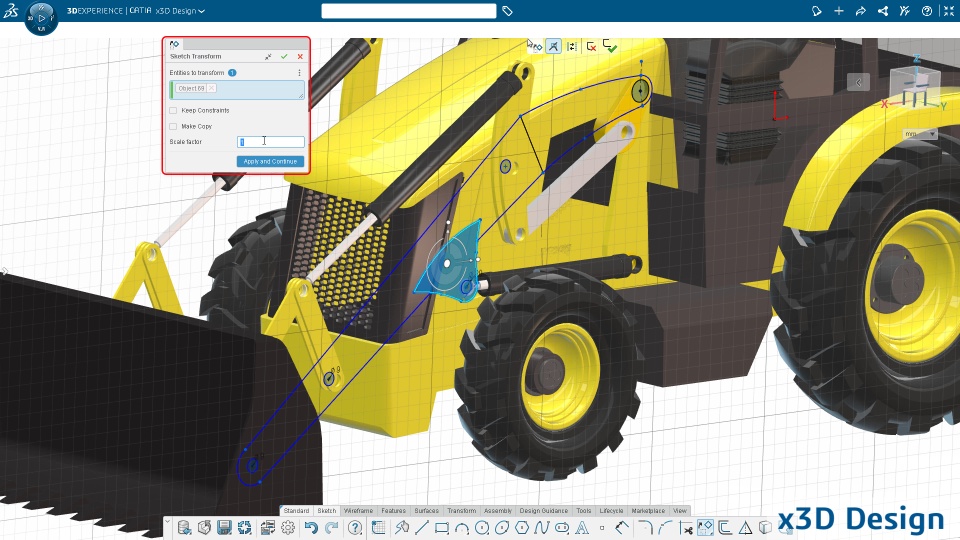Click the database import icon

(x=184, y=528)
